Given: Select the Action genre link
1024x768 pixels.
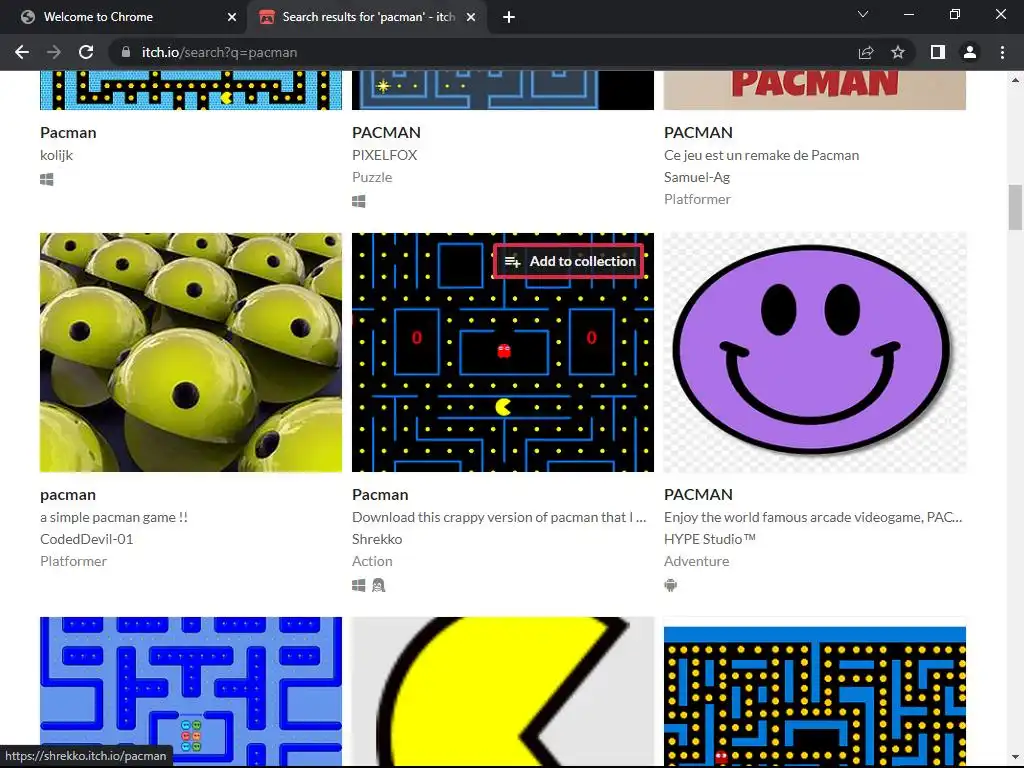Looking at the screenshot, I should [x=372, y=562].
